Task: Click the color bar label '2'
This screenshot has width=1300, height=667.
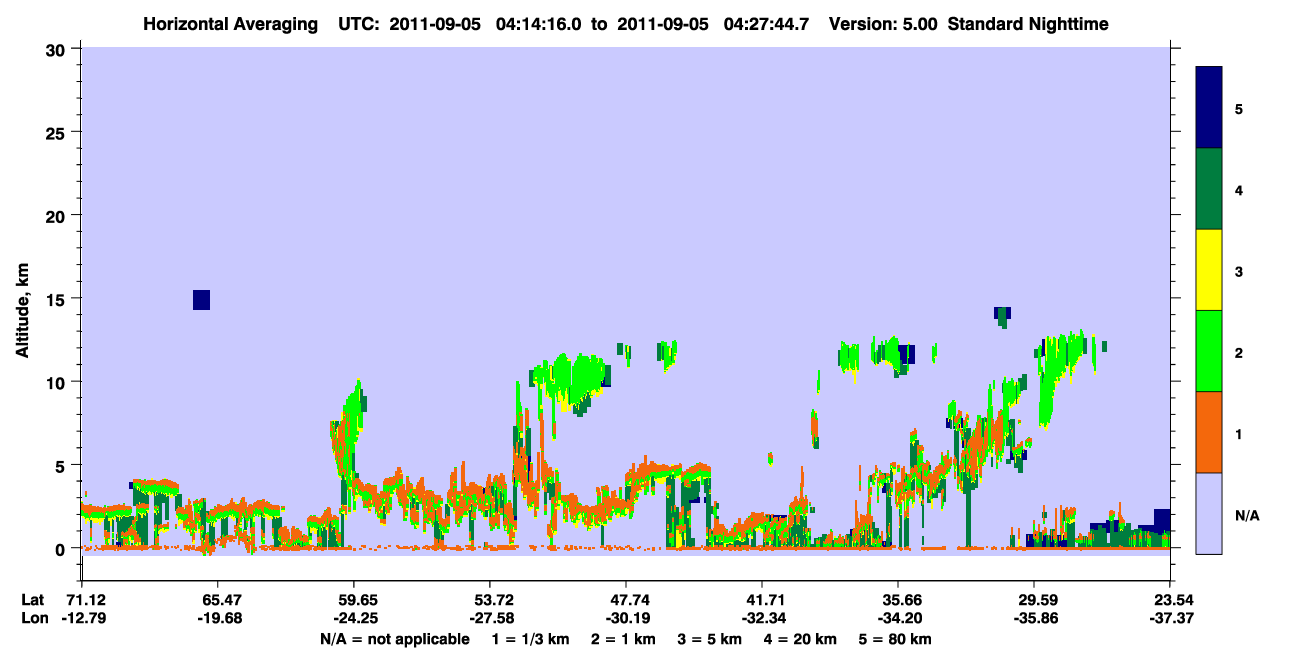Action: (1239, 352)
